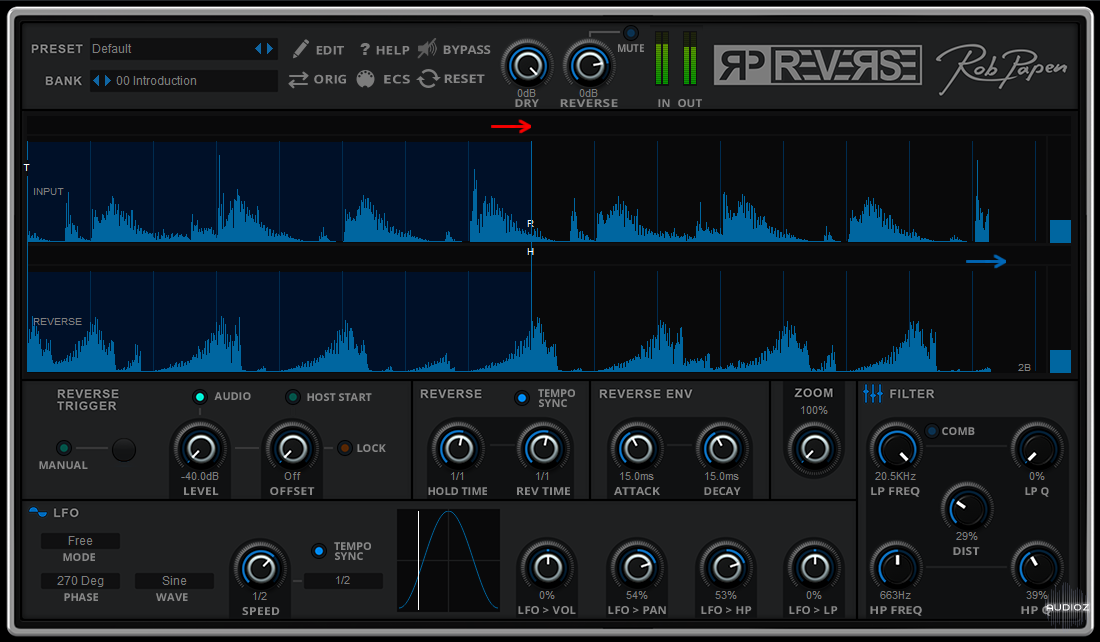Select next preset with right arrow
1100x642 pixels.
[269, 48]
